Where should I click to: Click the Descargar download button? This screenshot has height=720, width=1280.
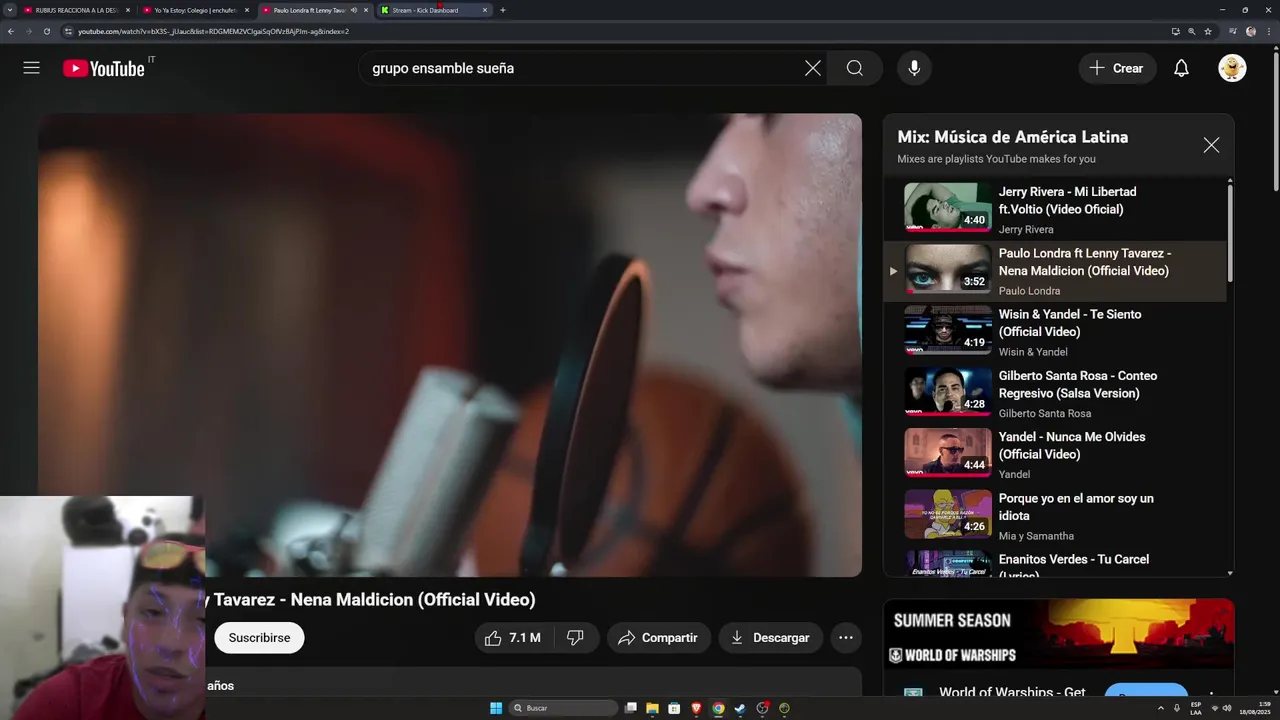point(770,637)
